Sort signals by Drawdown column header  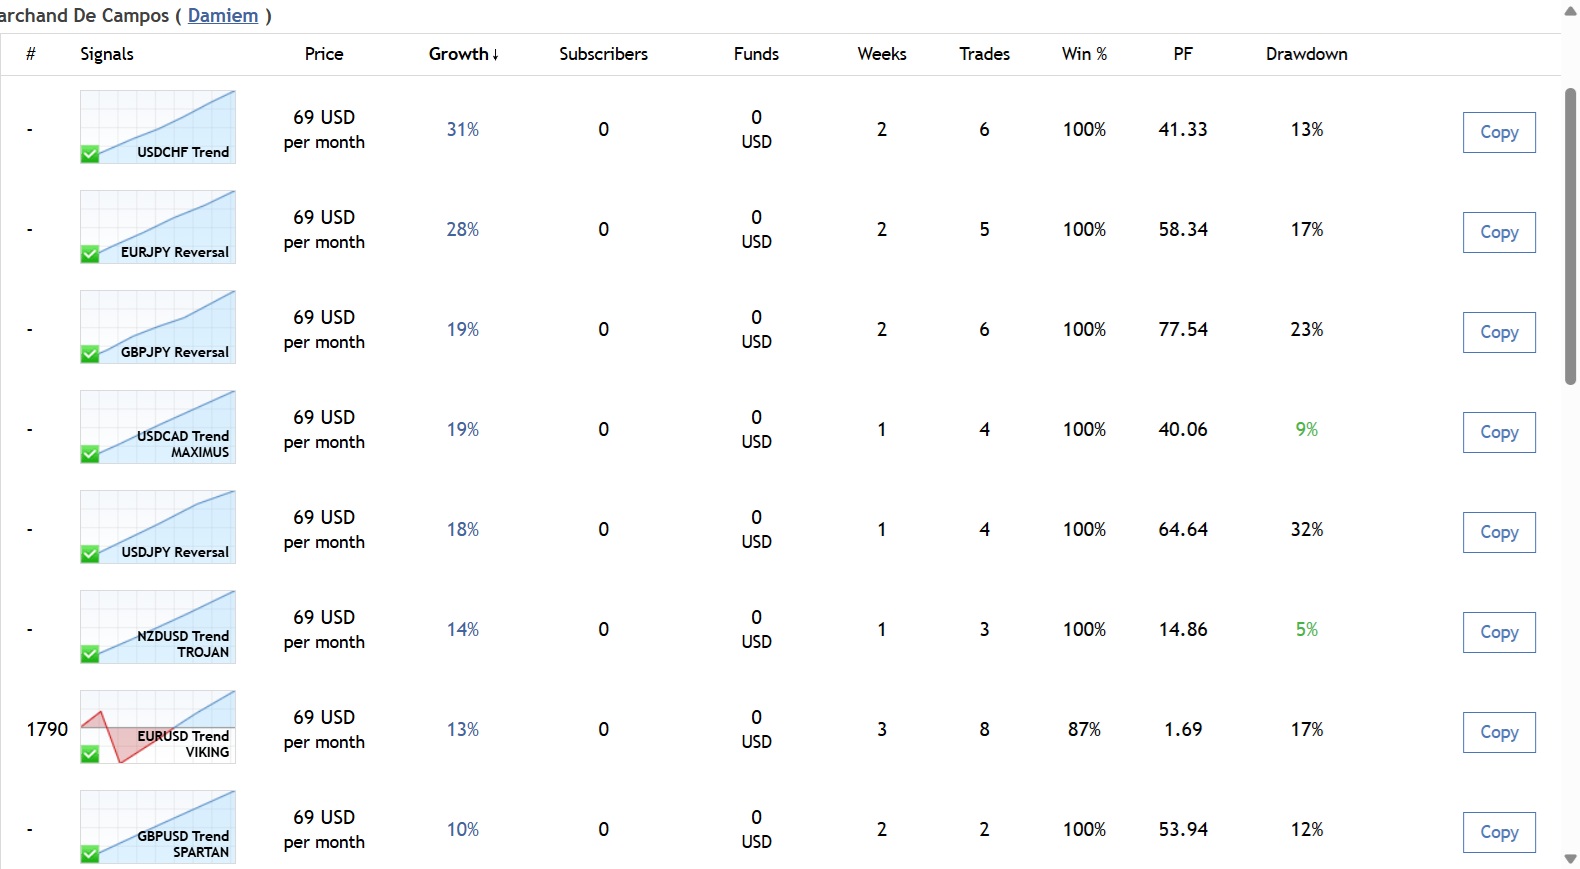[1306, 54]
